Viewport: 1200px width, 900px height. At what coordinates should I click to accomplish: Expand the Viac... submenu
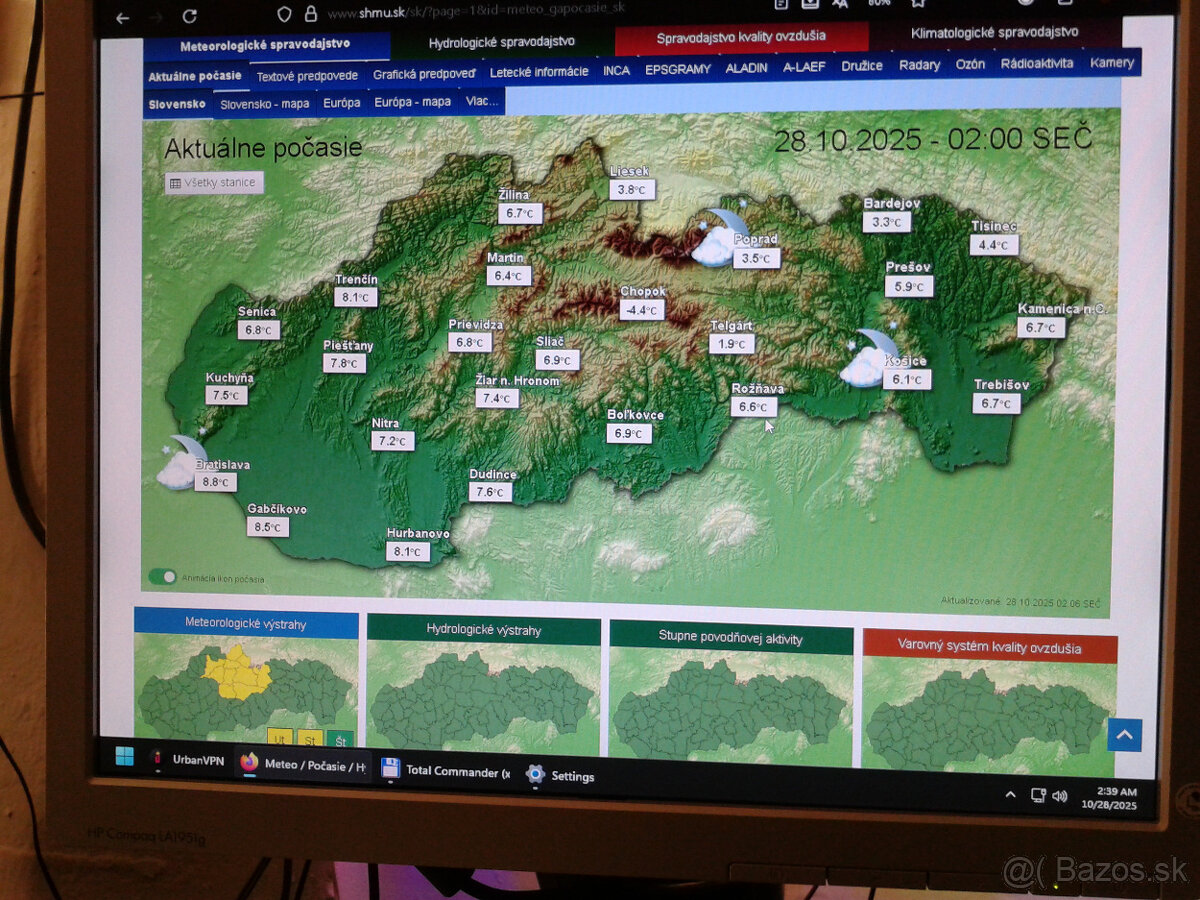481,101
